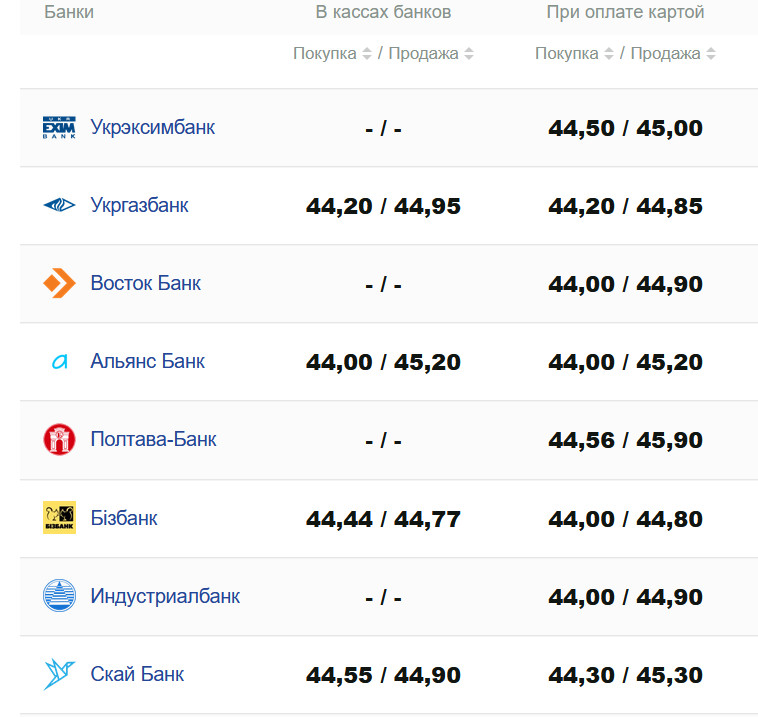Click the Укрэксимбанк EXIM logo icon
This screenshot has width=758, height=717.
(x=59, y=128)
